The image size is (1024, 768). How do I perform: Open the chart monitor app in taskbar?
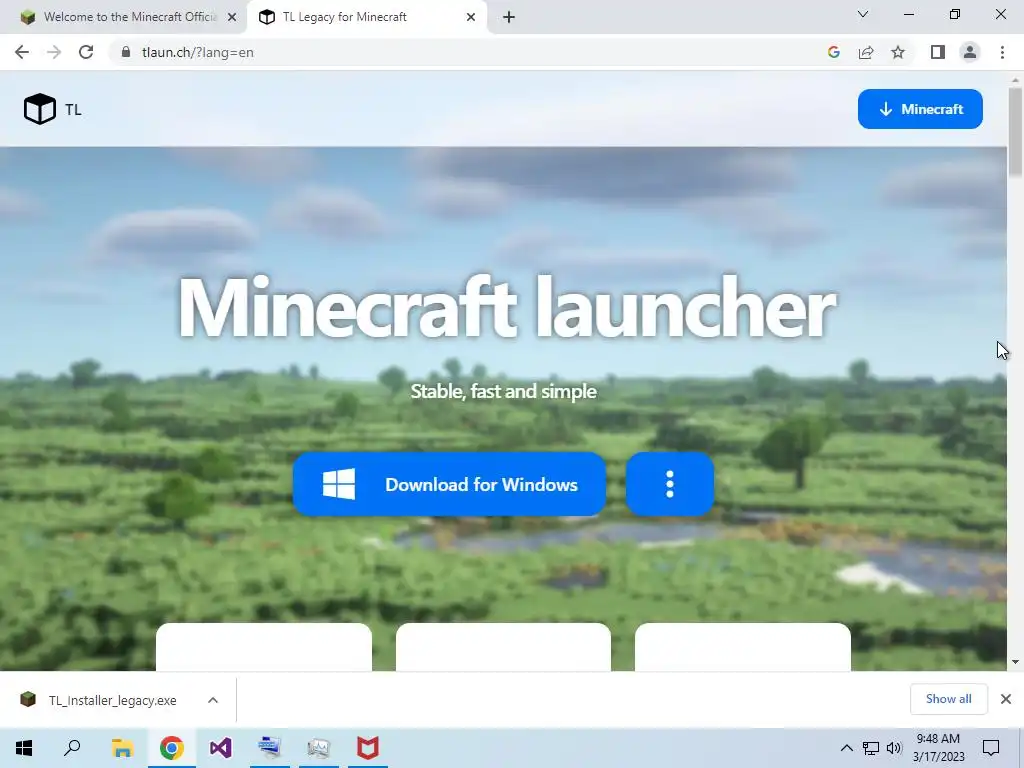(319, 748)
